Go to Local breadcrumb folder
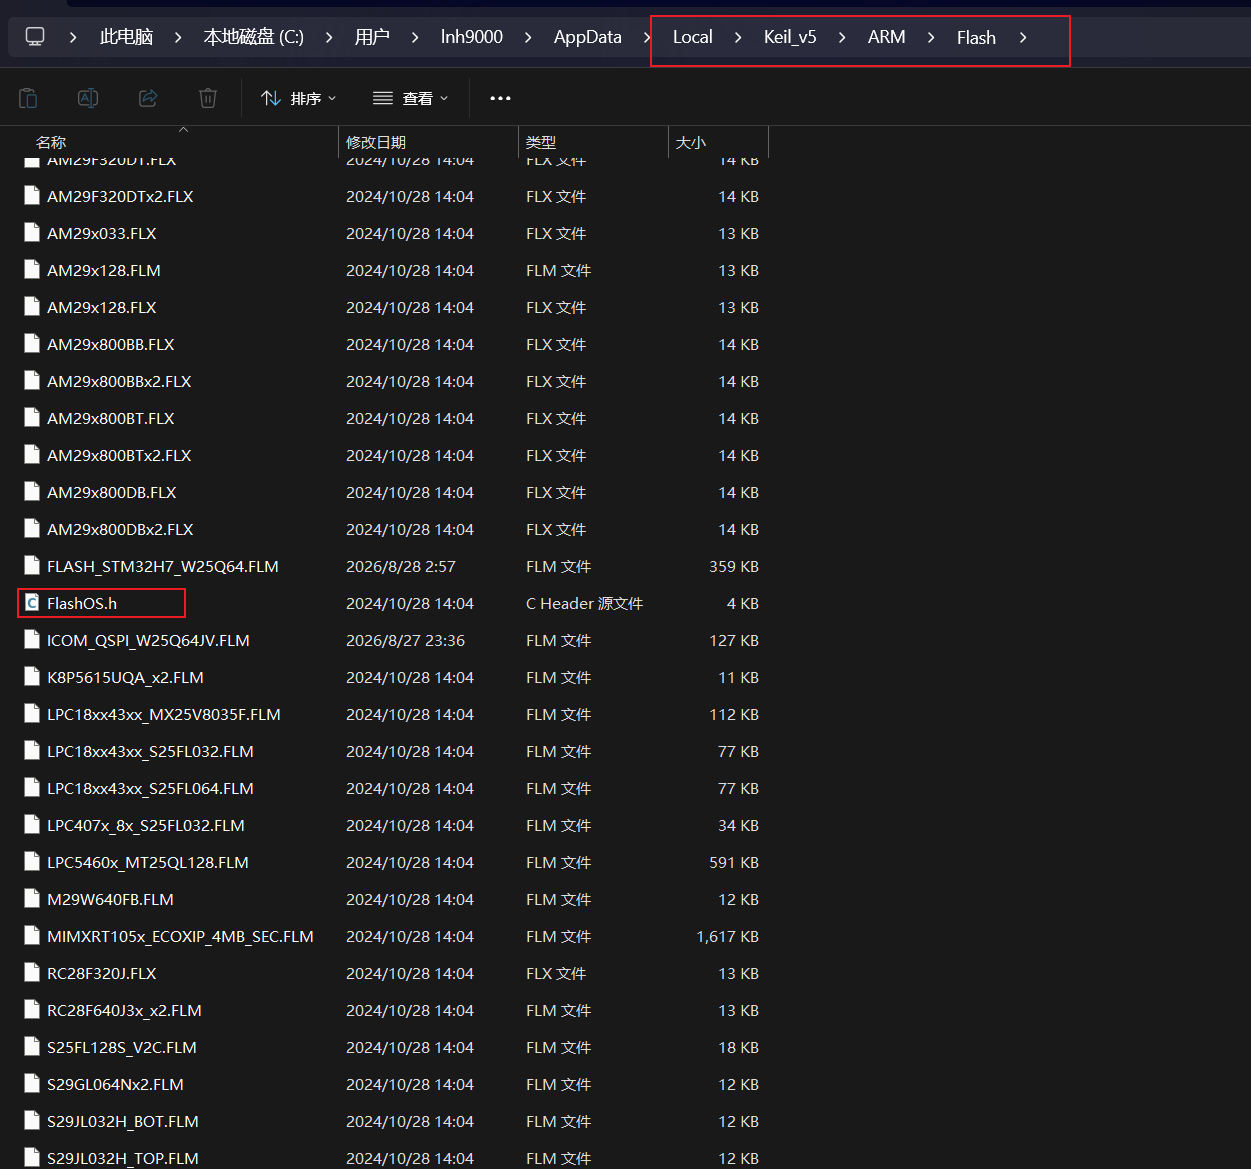Viewport: 1251px width, 1169px height. point(693,37)
